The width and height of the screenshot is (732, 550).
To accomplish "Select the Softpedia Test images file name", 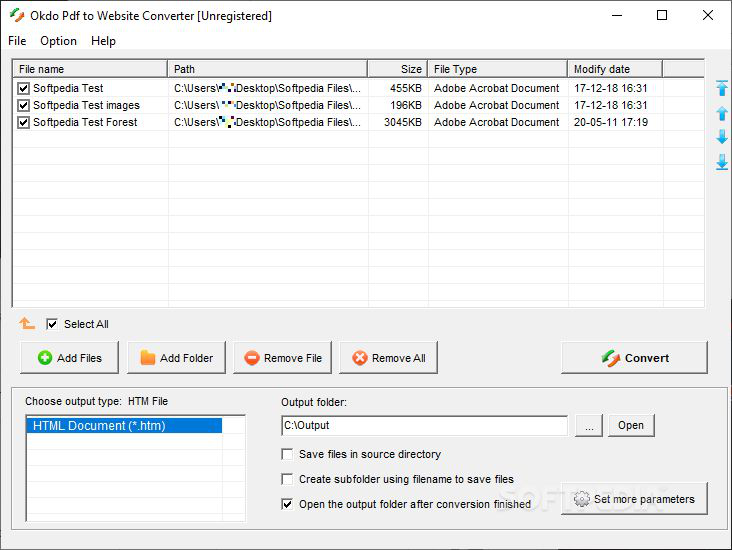I will pos(86,106).
